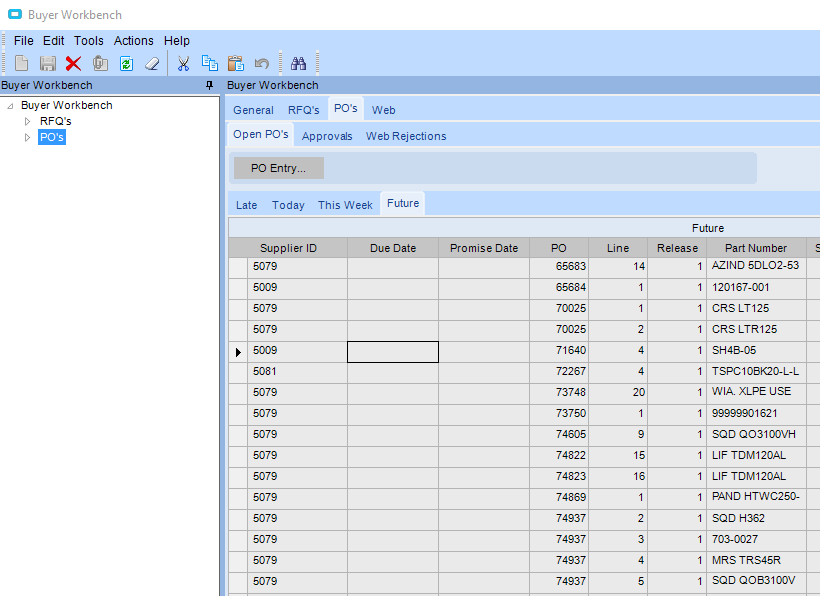Click PO number 65683 cell

pyautogui.click(x=559, y=268)
